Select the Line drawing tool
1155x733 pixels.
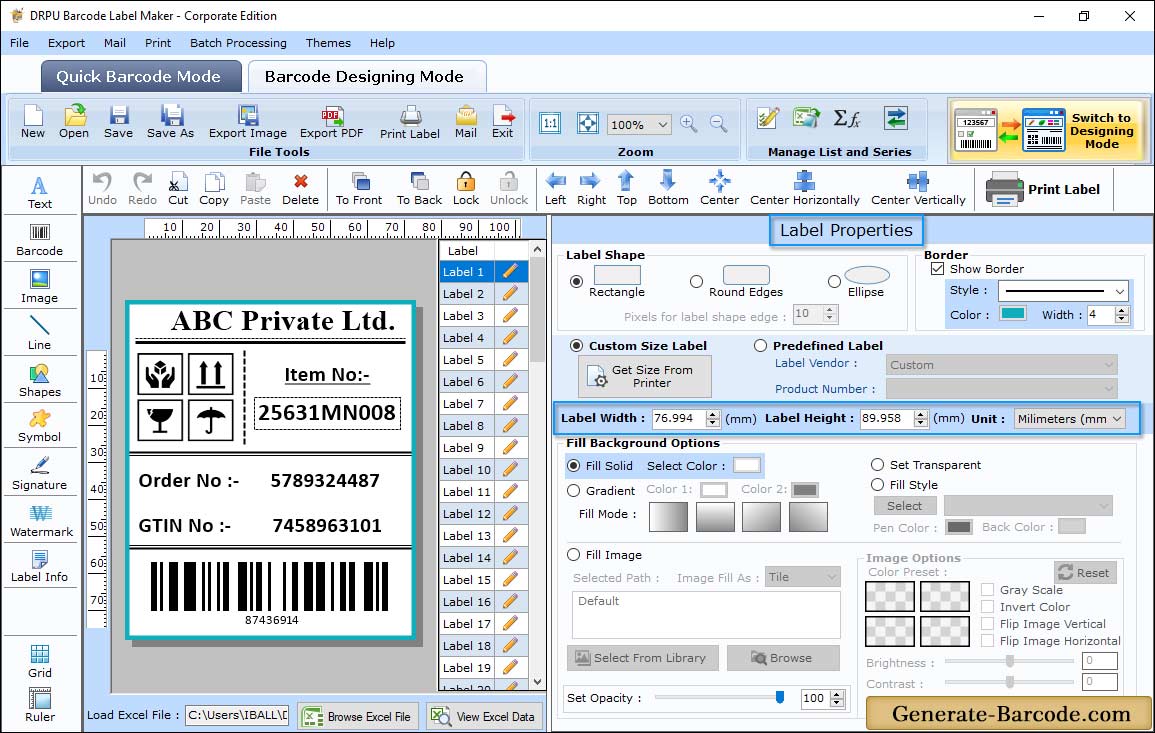pyautogui.click(x=40, y=333)
